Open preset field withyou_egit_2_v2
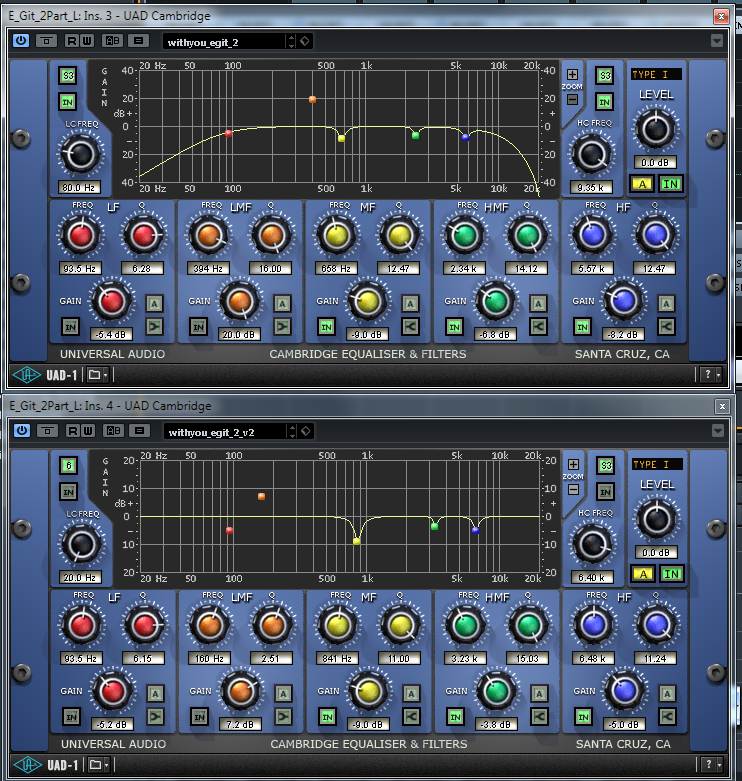Screen dimensions: 742x781 pos(225,432)
